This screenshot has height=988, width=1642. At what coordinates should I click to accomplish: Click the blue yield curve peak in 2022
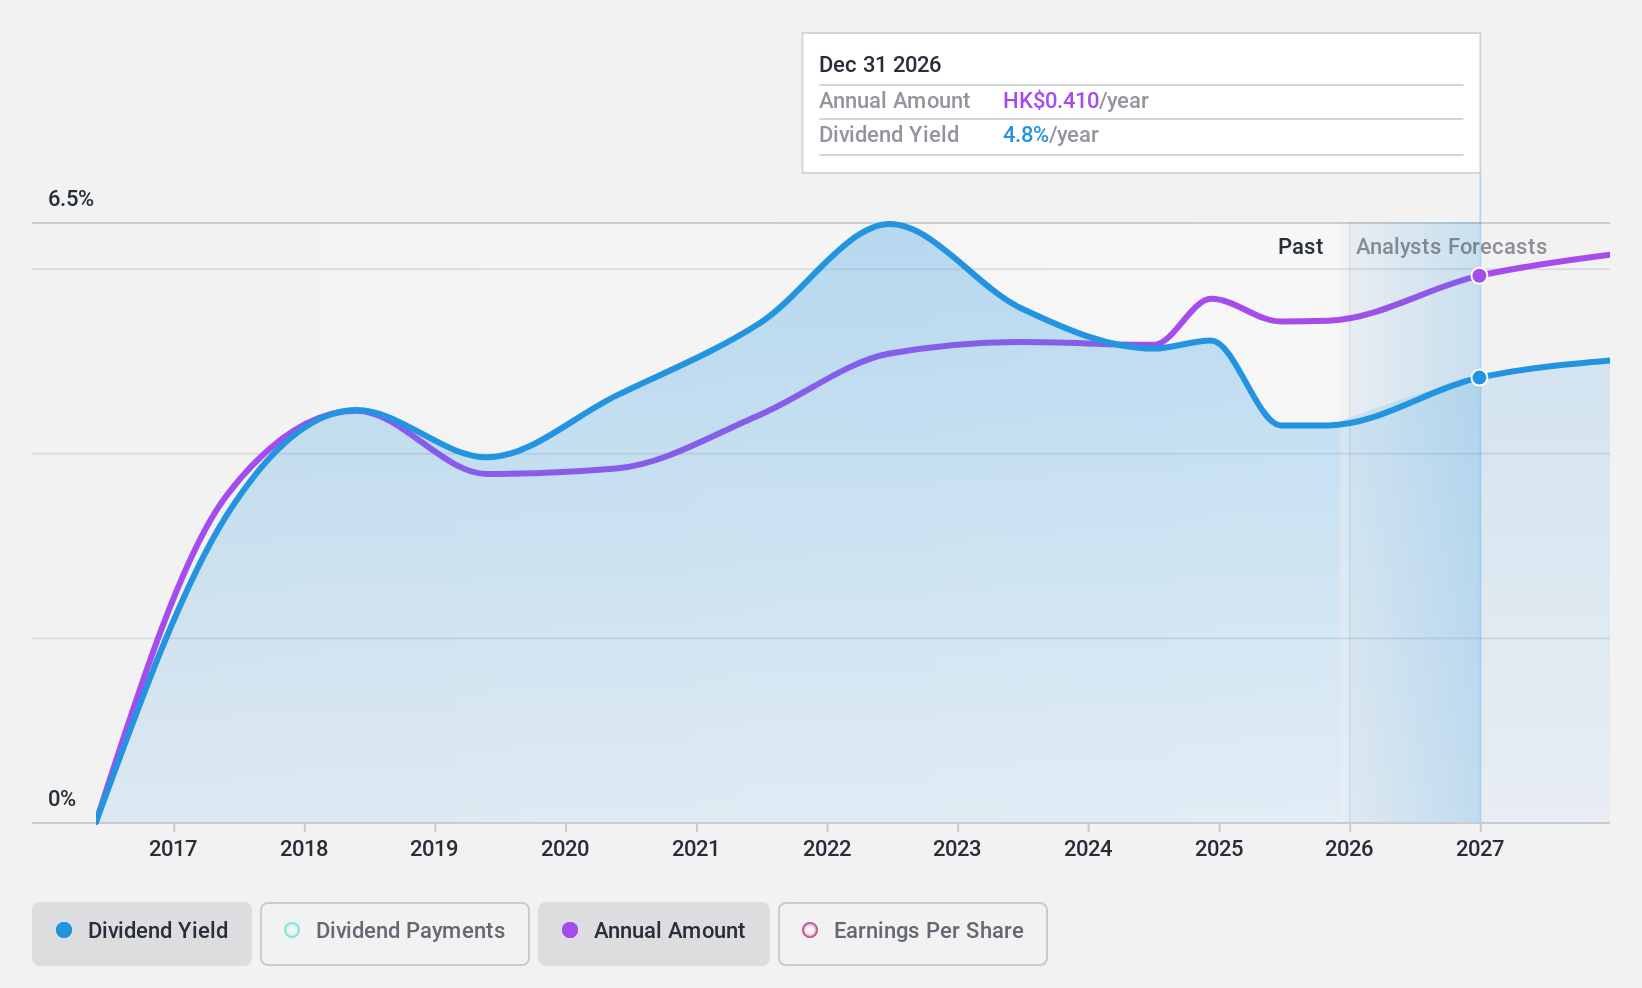click(x=888, y=224)
